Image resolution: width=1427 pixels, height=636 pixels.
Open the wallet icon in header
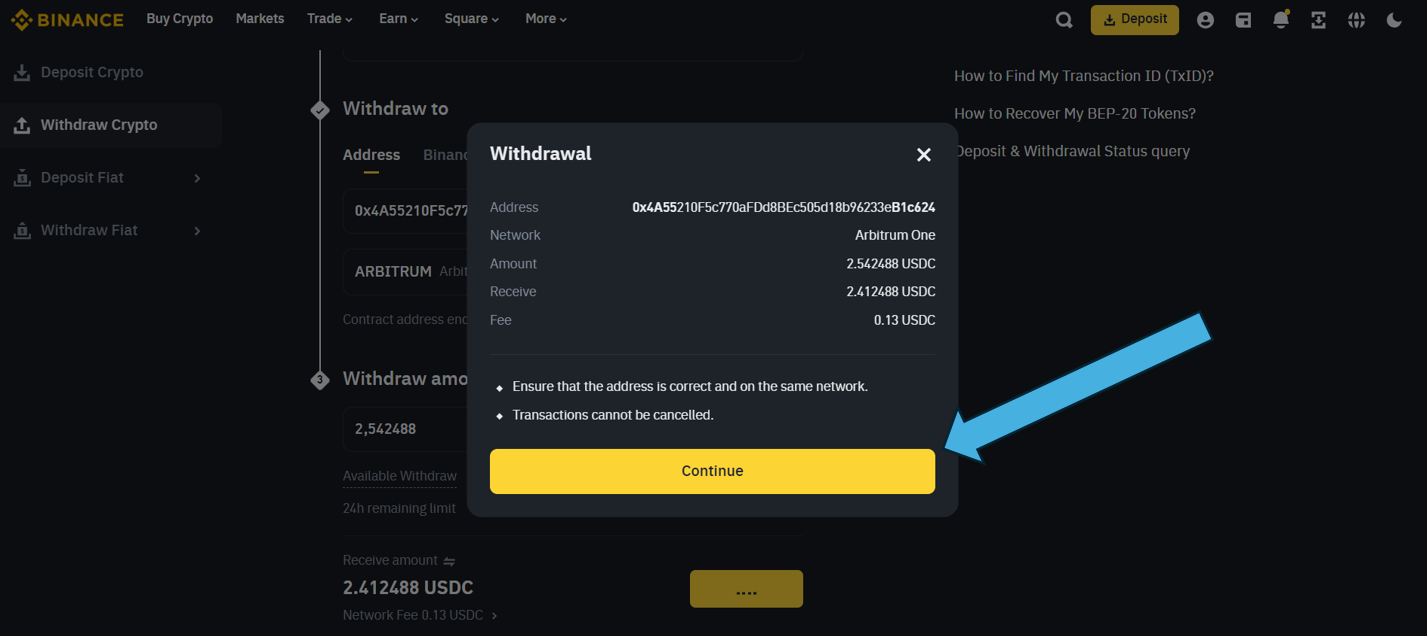[1243, 20]
